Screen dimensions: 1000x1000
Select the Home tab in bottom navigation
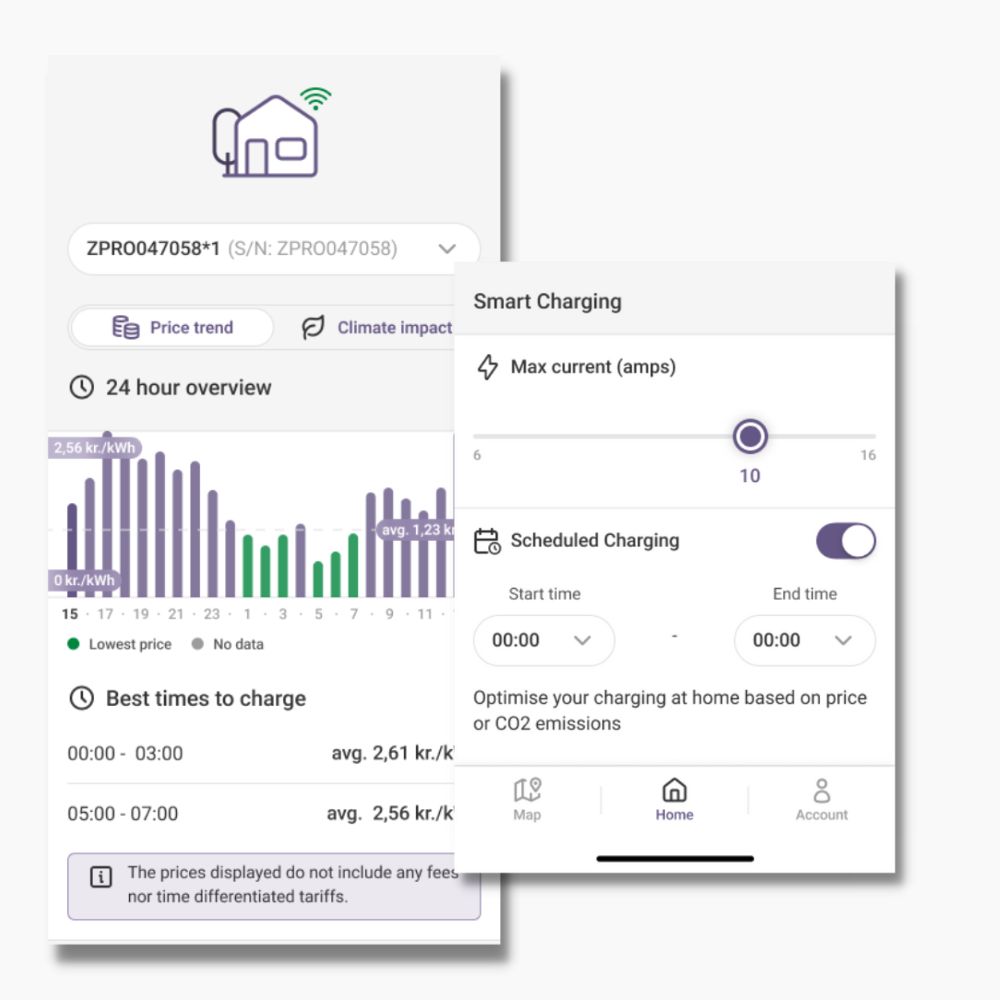pyautogui.click(x=674, y=799)
